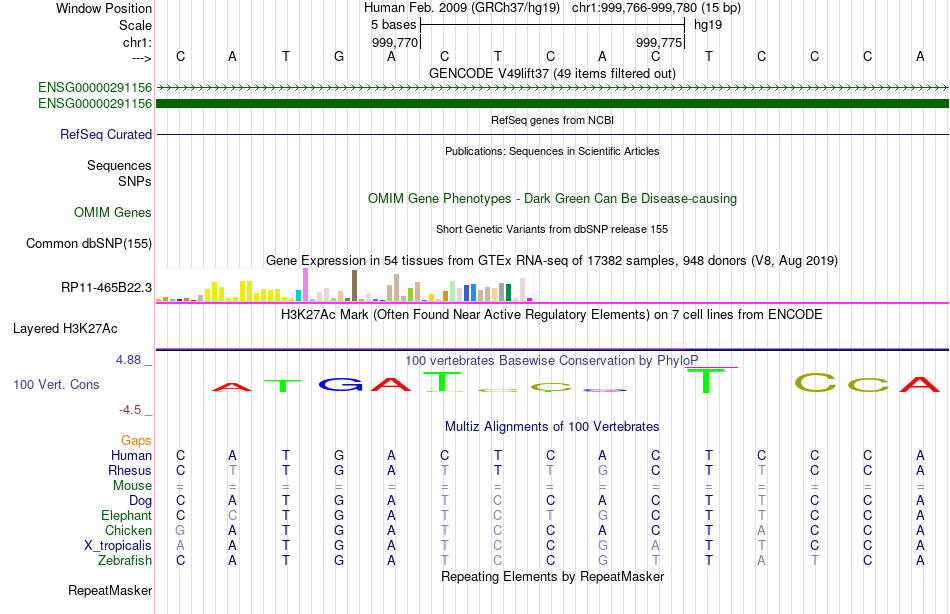Open Repeating Elements by RepeatMasker title

tap(552, 576)
